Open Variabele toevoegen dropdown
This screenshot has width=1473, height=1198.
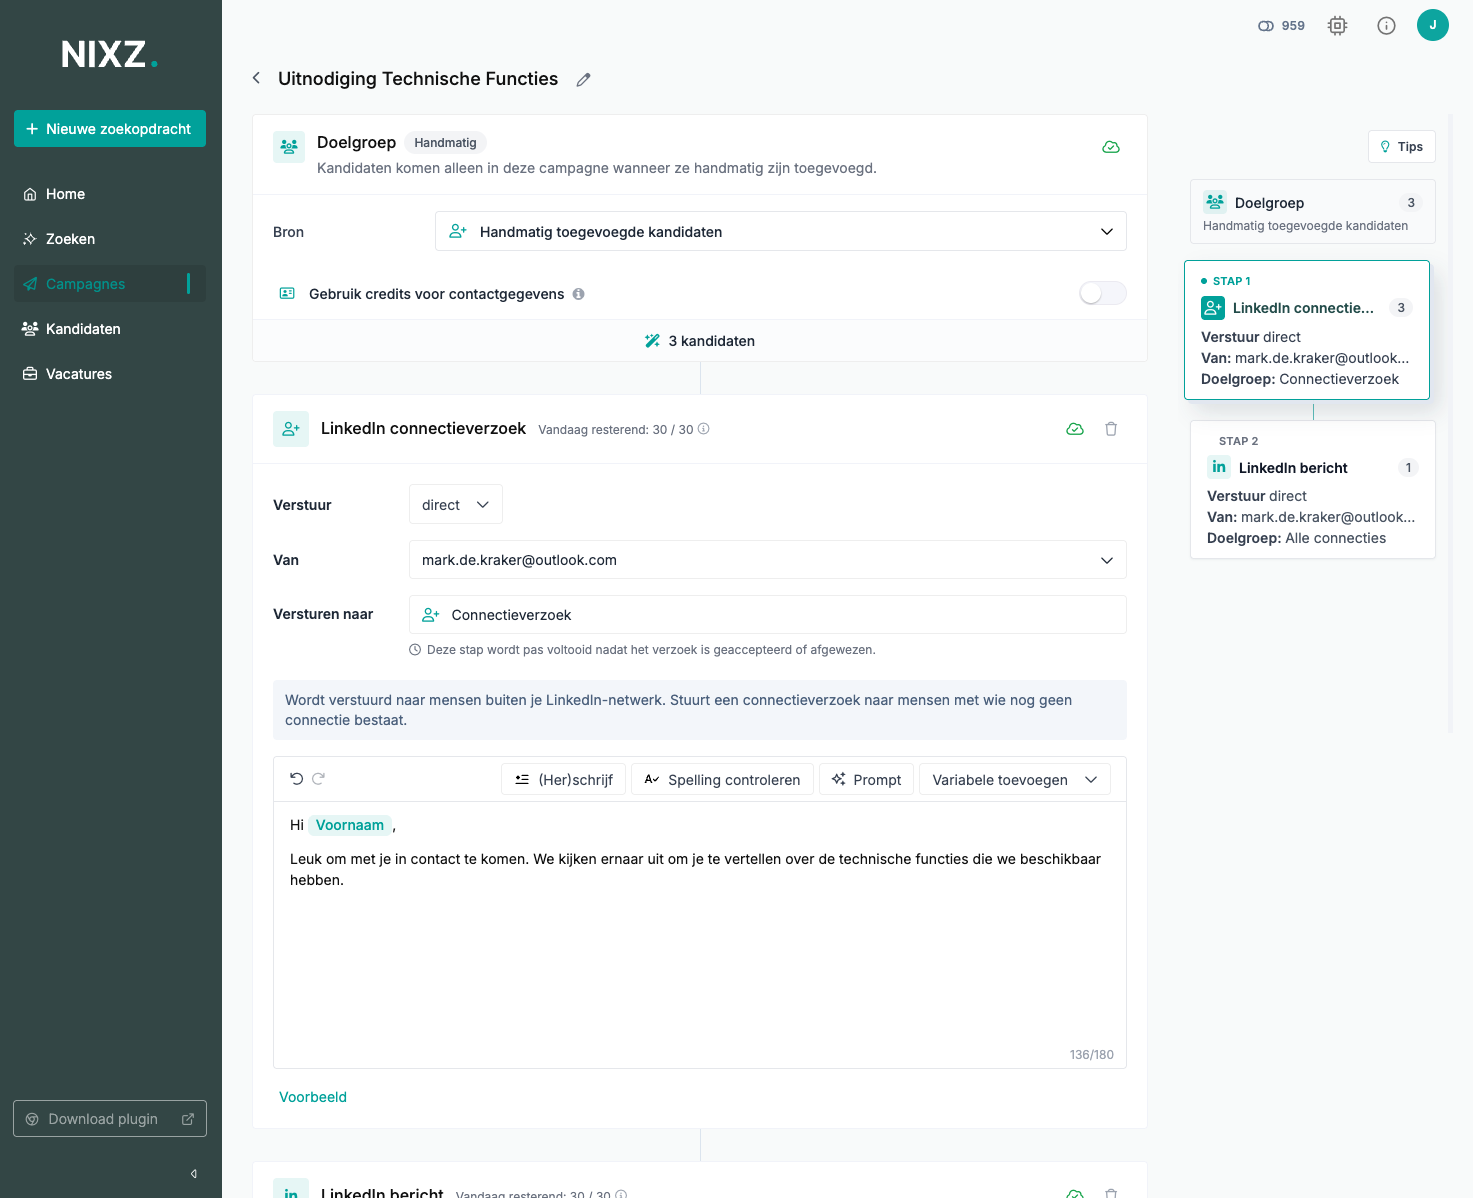point(1015,779)
